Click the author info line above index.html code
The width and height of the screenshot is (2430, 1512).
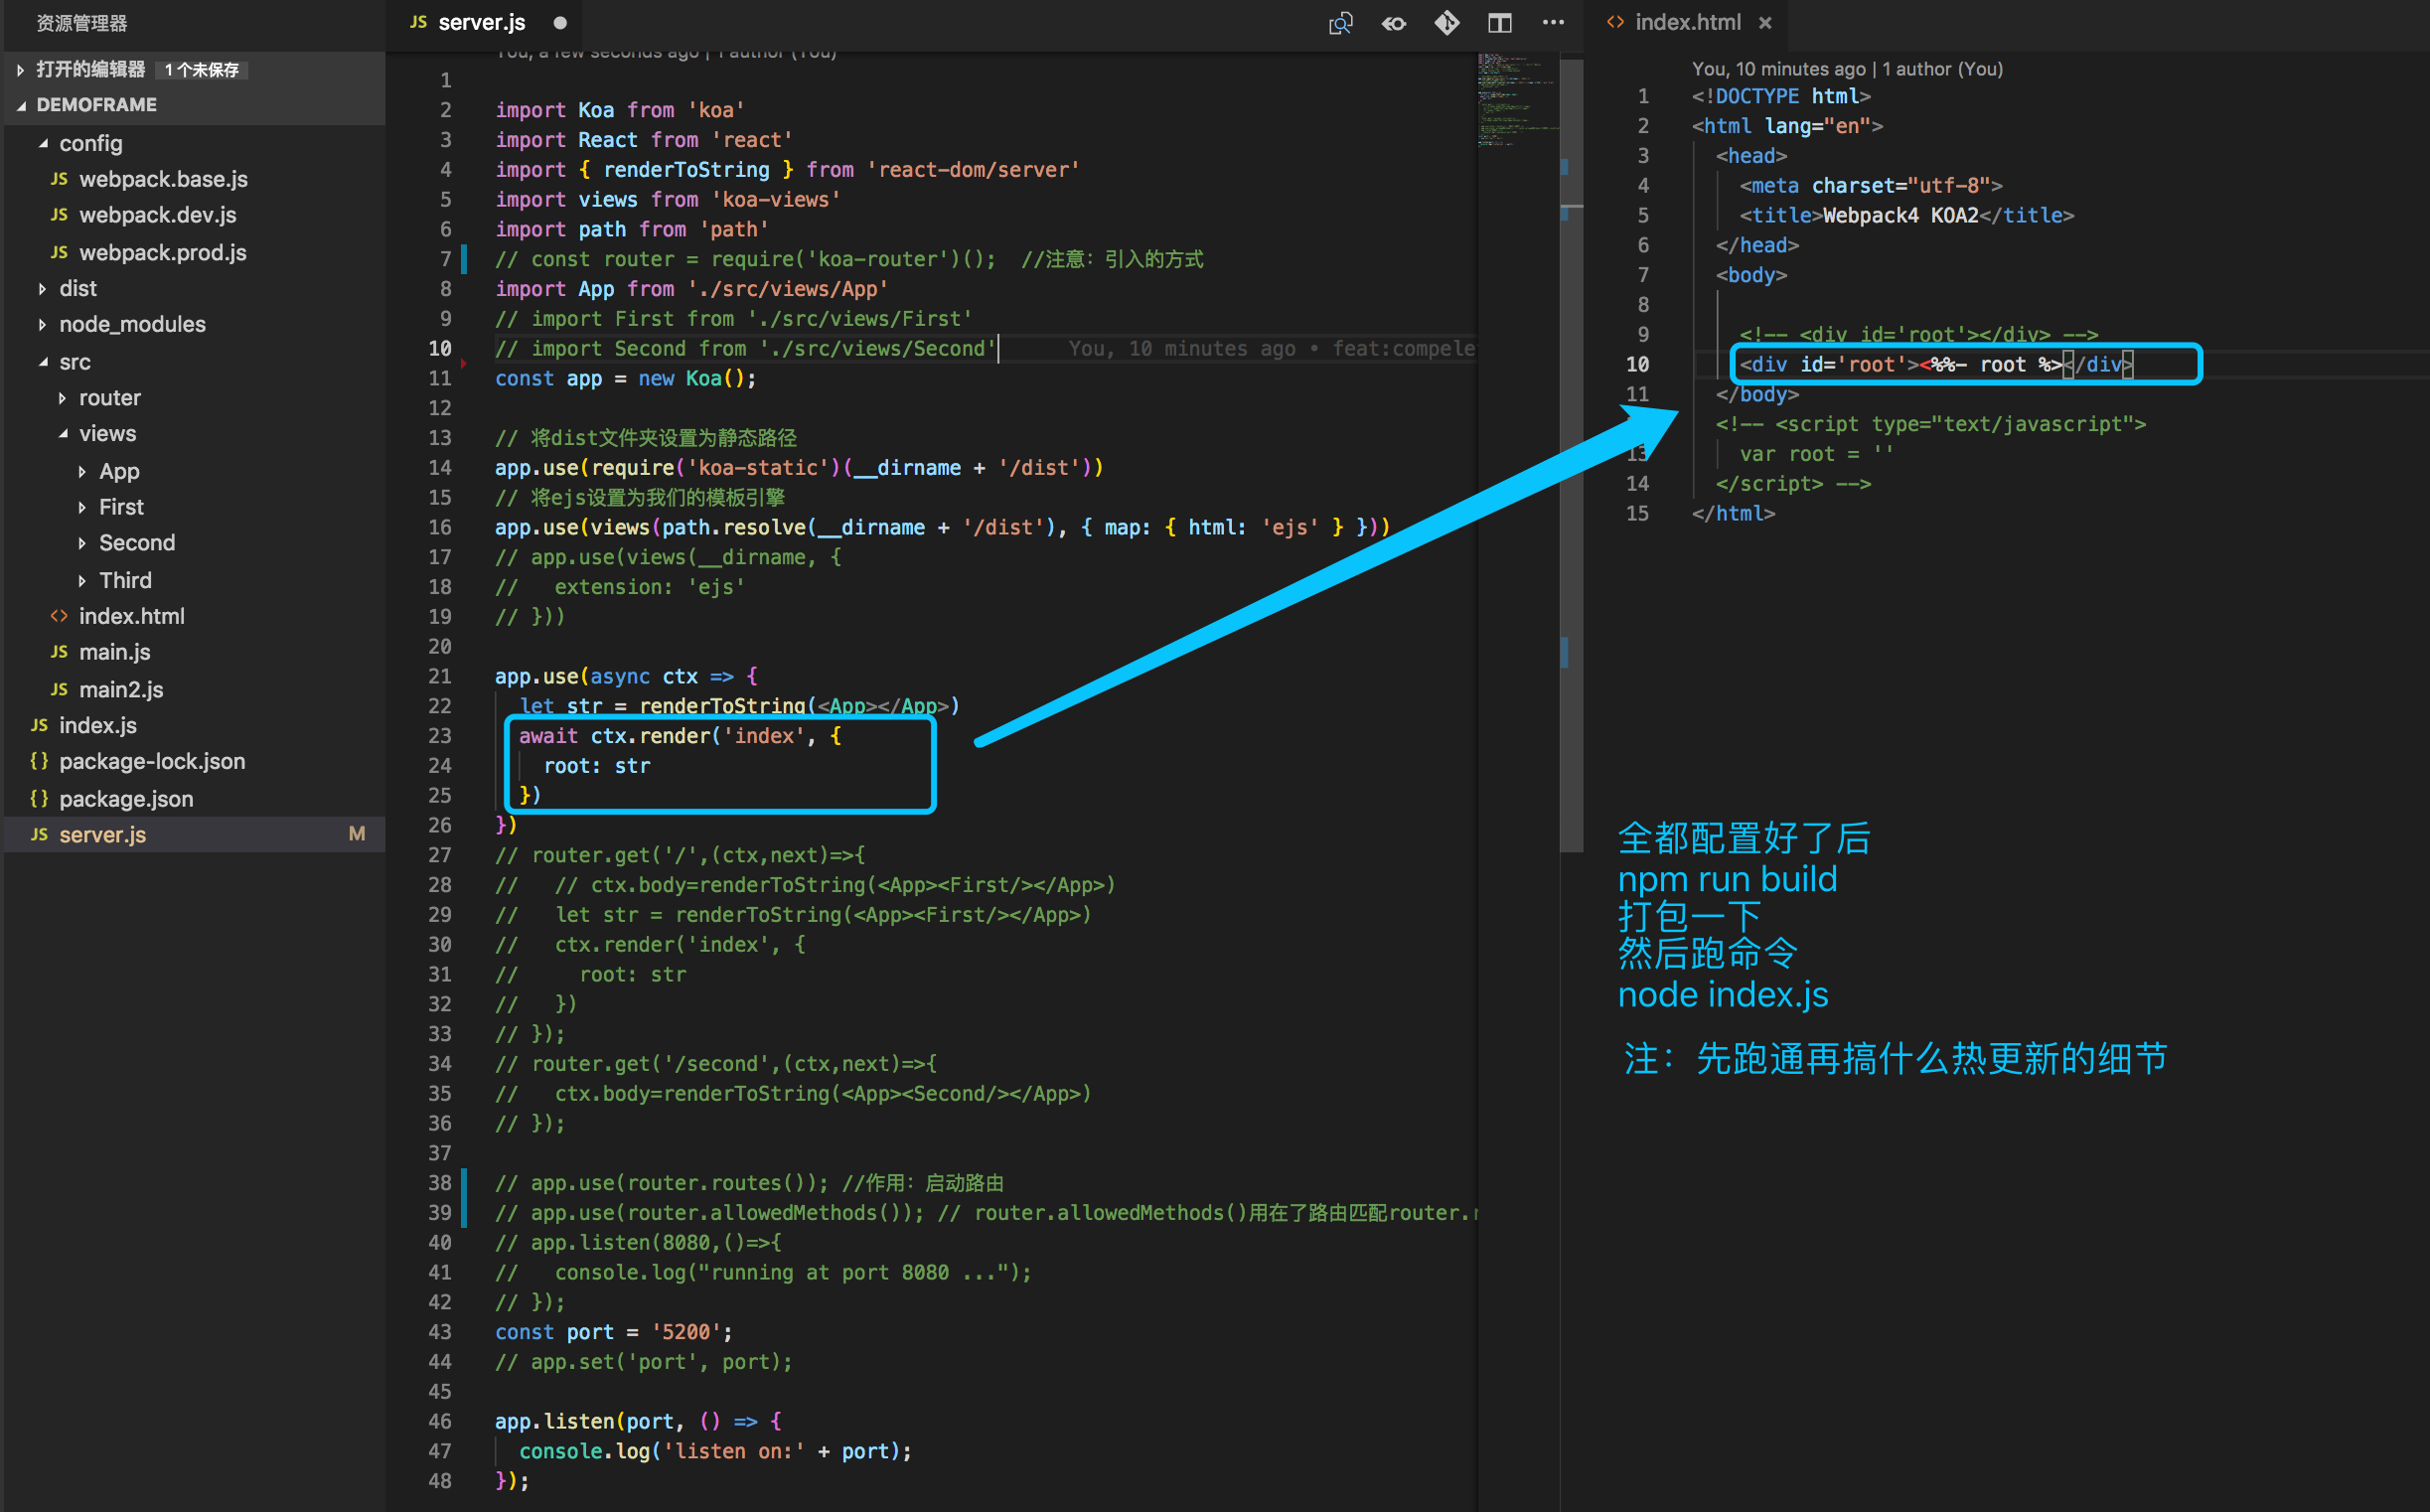[x=1846, y=69]
